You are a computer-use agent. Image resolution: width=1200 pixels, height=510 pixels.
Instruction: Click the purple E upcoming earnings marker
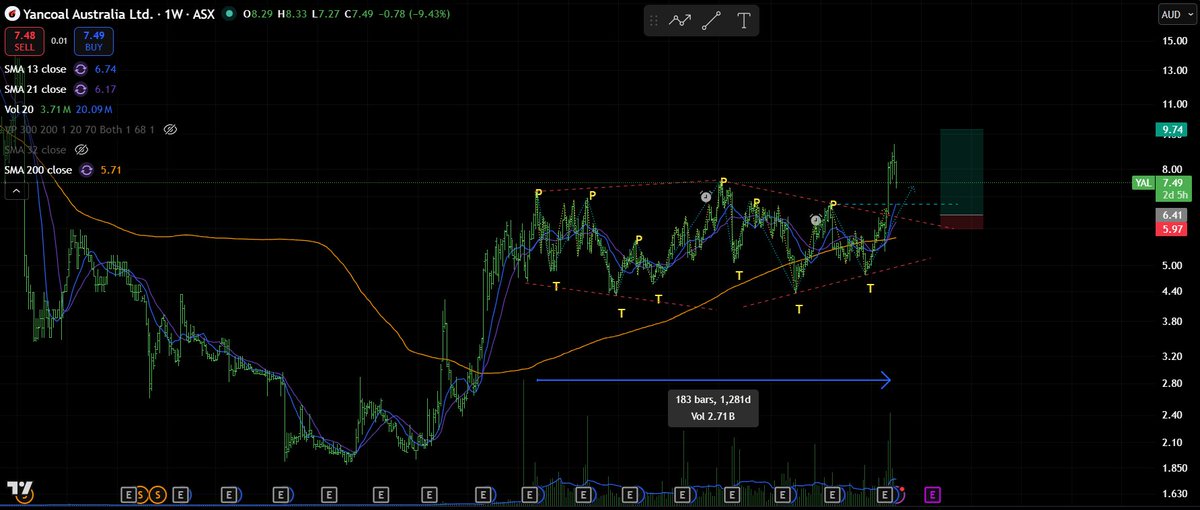[932, 494]
